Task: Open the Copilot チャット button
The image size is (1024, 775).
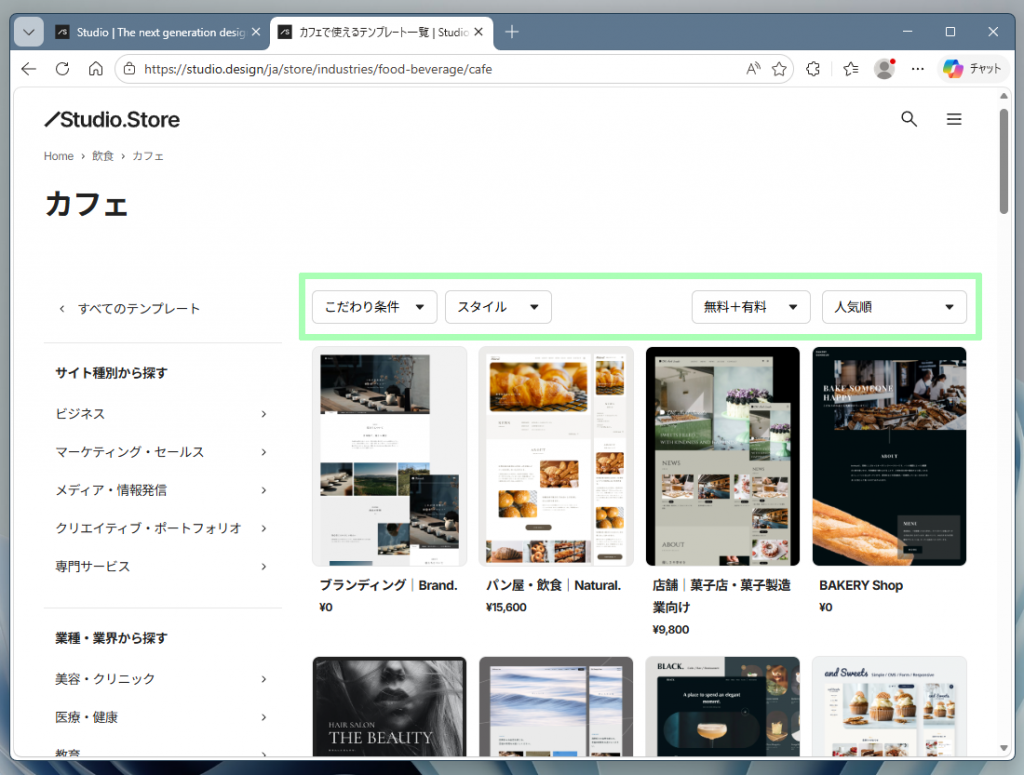Action: (x=972, y=69)
